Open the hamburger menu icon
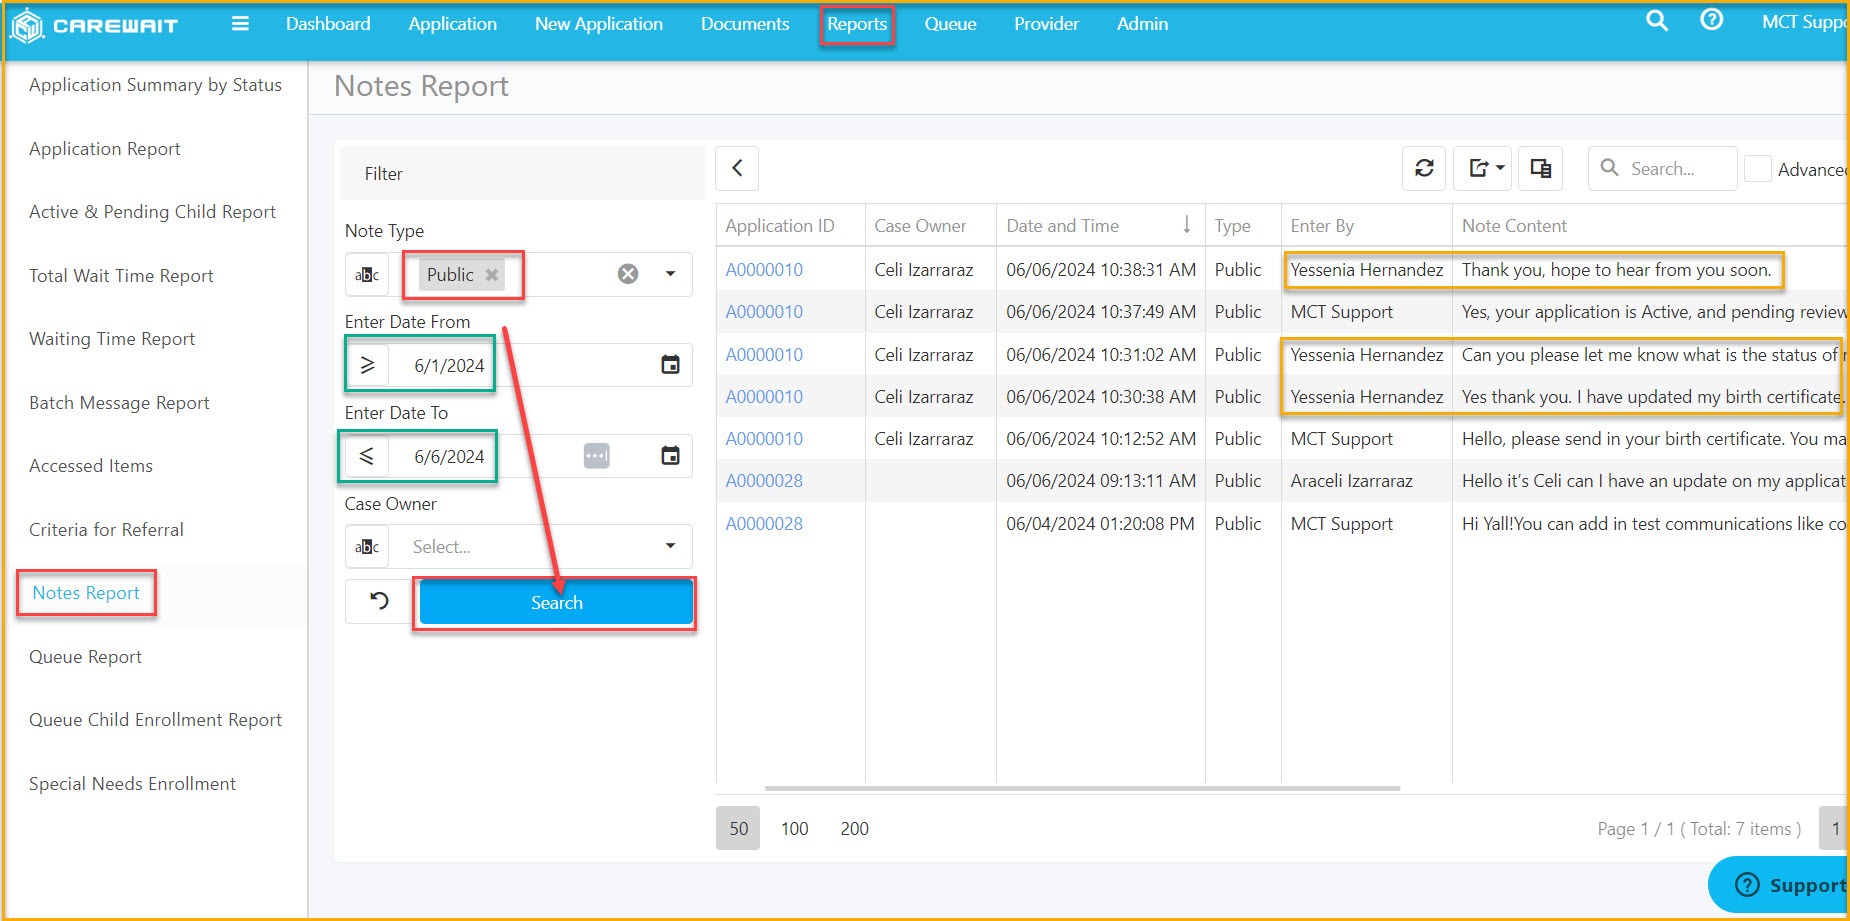1850x921 pixels. click(x=240, y=24)
